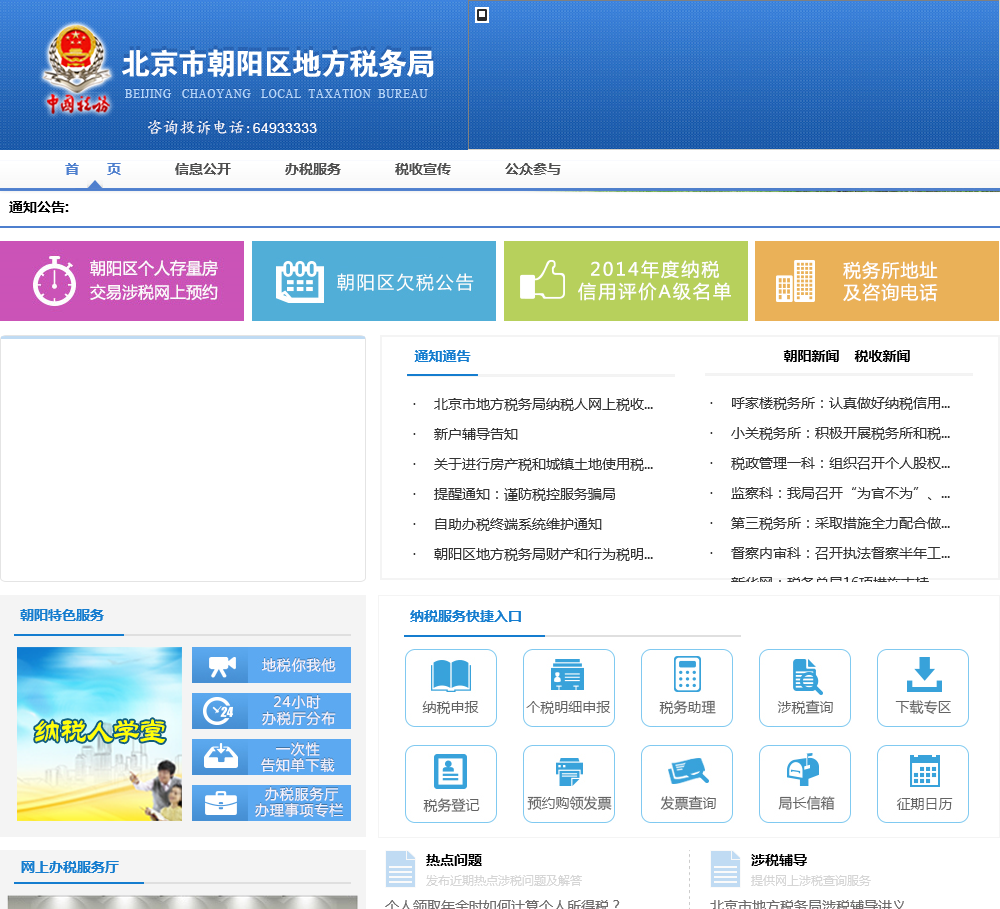Open news 呼家楼税务所：认真做好纳税信用...
This screenshot has width=1000, height=909.
[x=841, y=404]
